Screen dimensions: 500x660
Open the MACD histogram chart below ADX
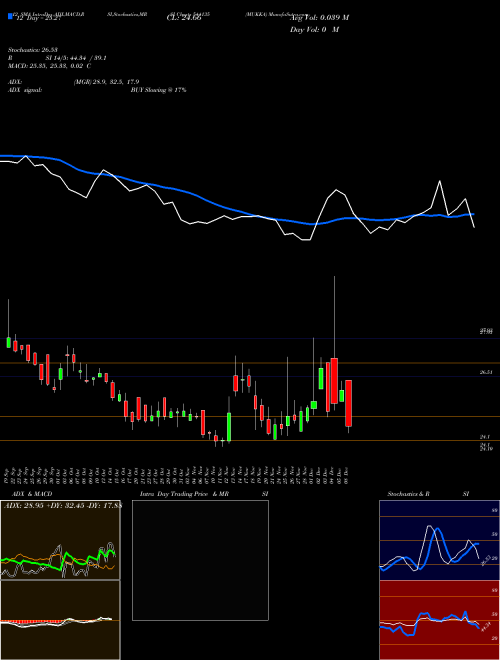click(60, 620)
